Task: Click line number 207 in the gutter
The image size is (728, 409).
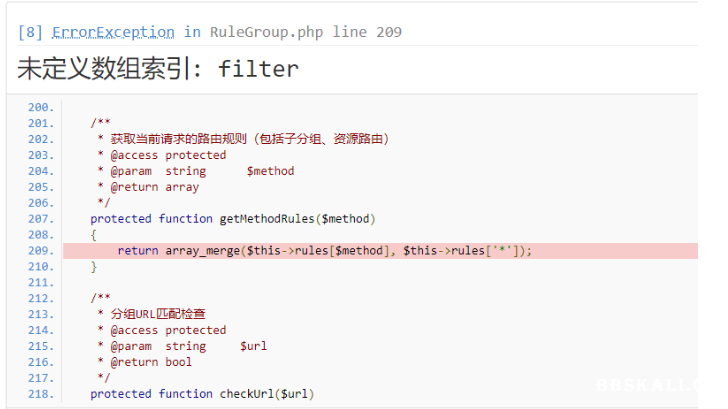Action: point(40,219)
